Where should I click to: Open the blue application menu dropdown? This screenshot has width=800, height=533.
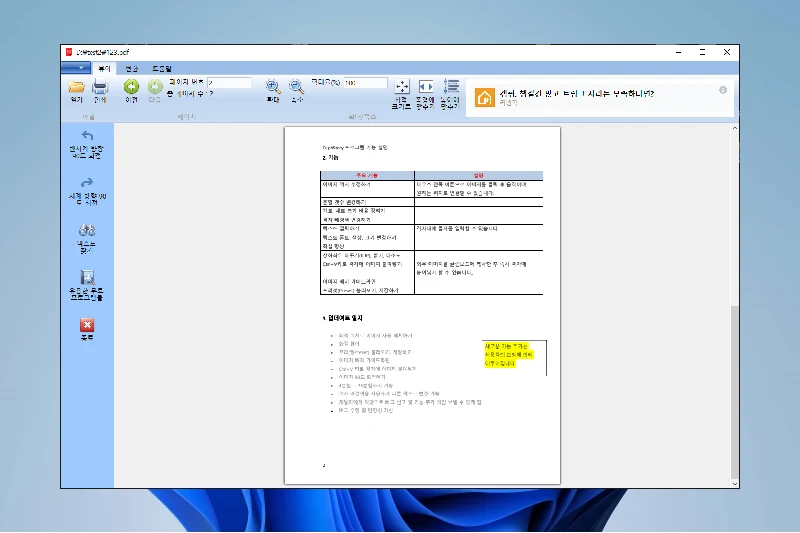click(x=76, y=68)
